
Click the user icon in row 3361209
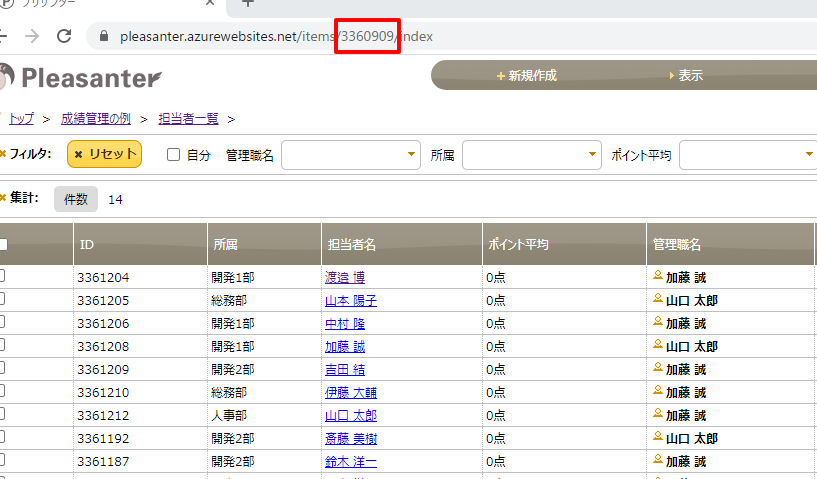pyautogui.click(x=658, y=367)
